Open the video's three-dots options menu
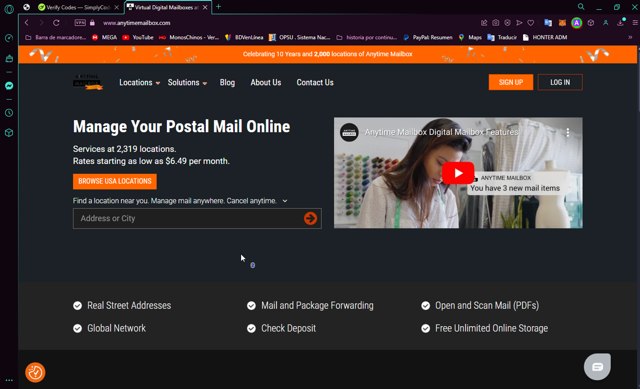The image size is (640, 389). pos(568,132)
